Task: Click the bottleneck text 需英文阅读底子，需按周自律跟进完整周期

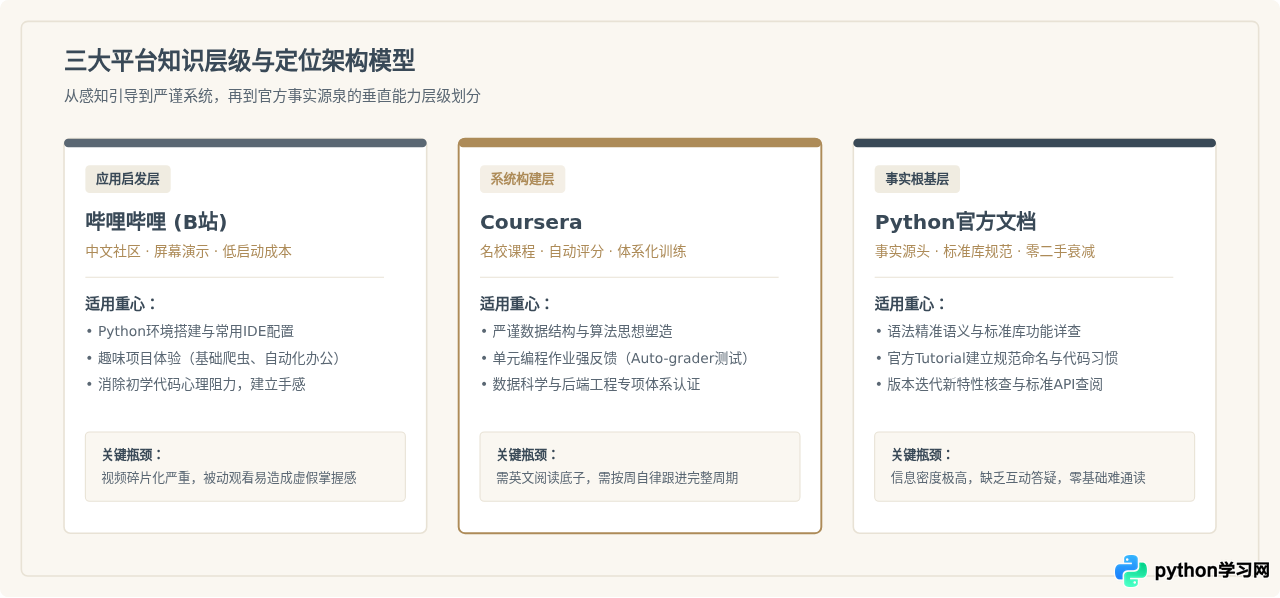Action: (x=617, y=478)
